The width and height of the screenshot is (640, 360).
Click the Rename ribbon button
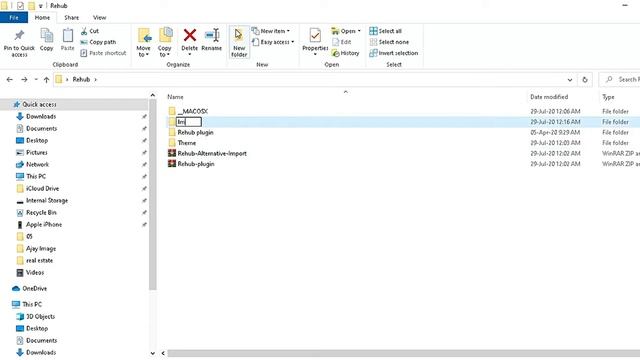tap(211, 40)
